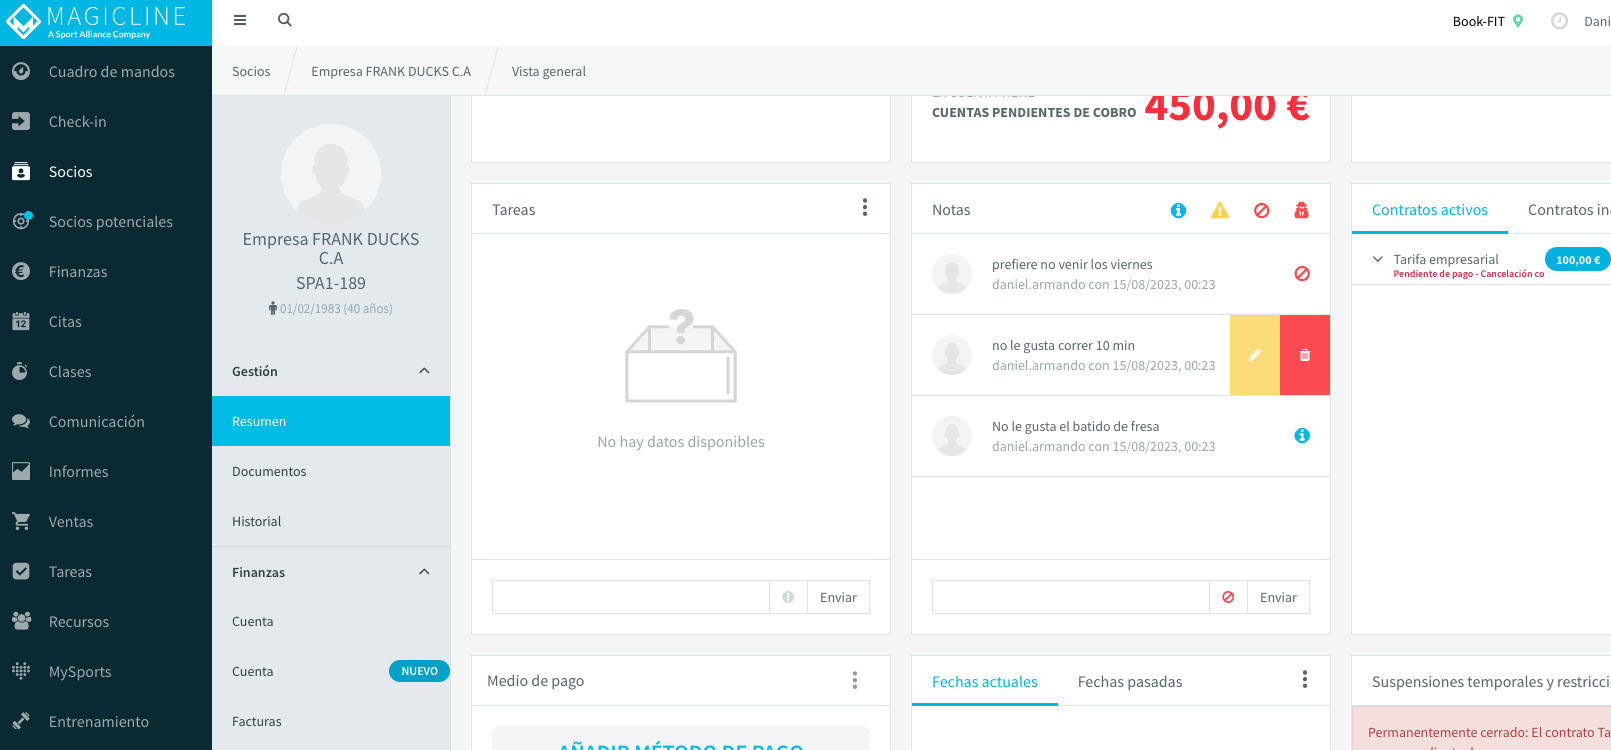
Task: Collapse the Gestión section
Action: tap(424, 371)
